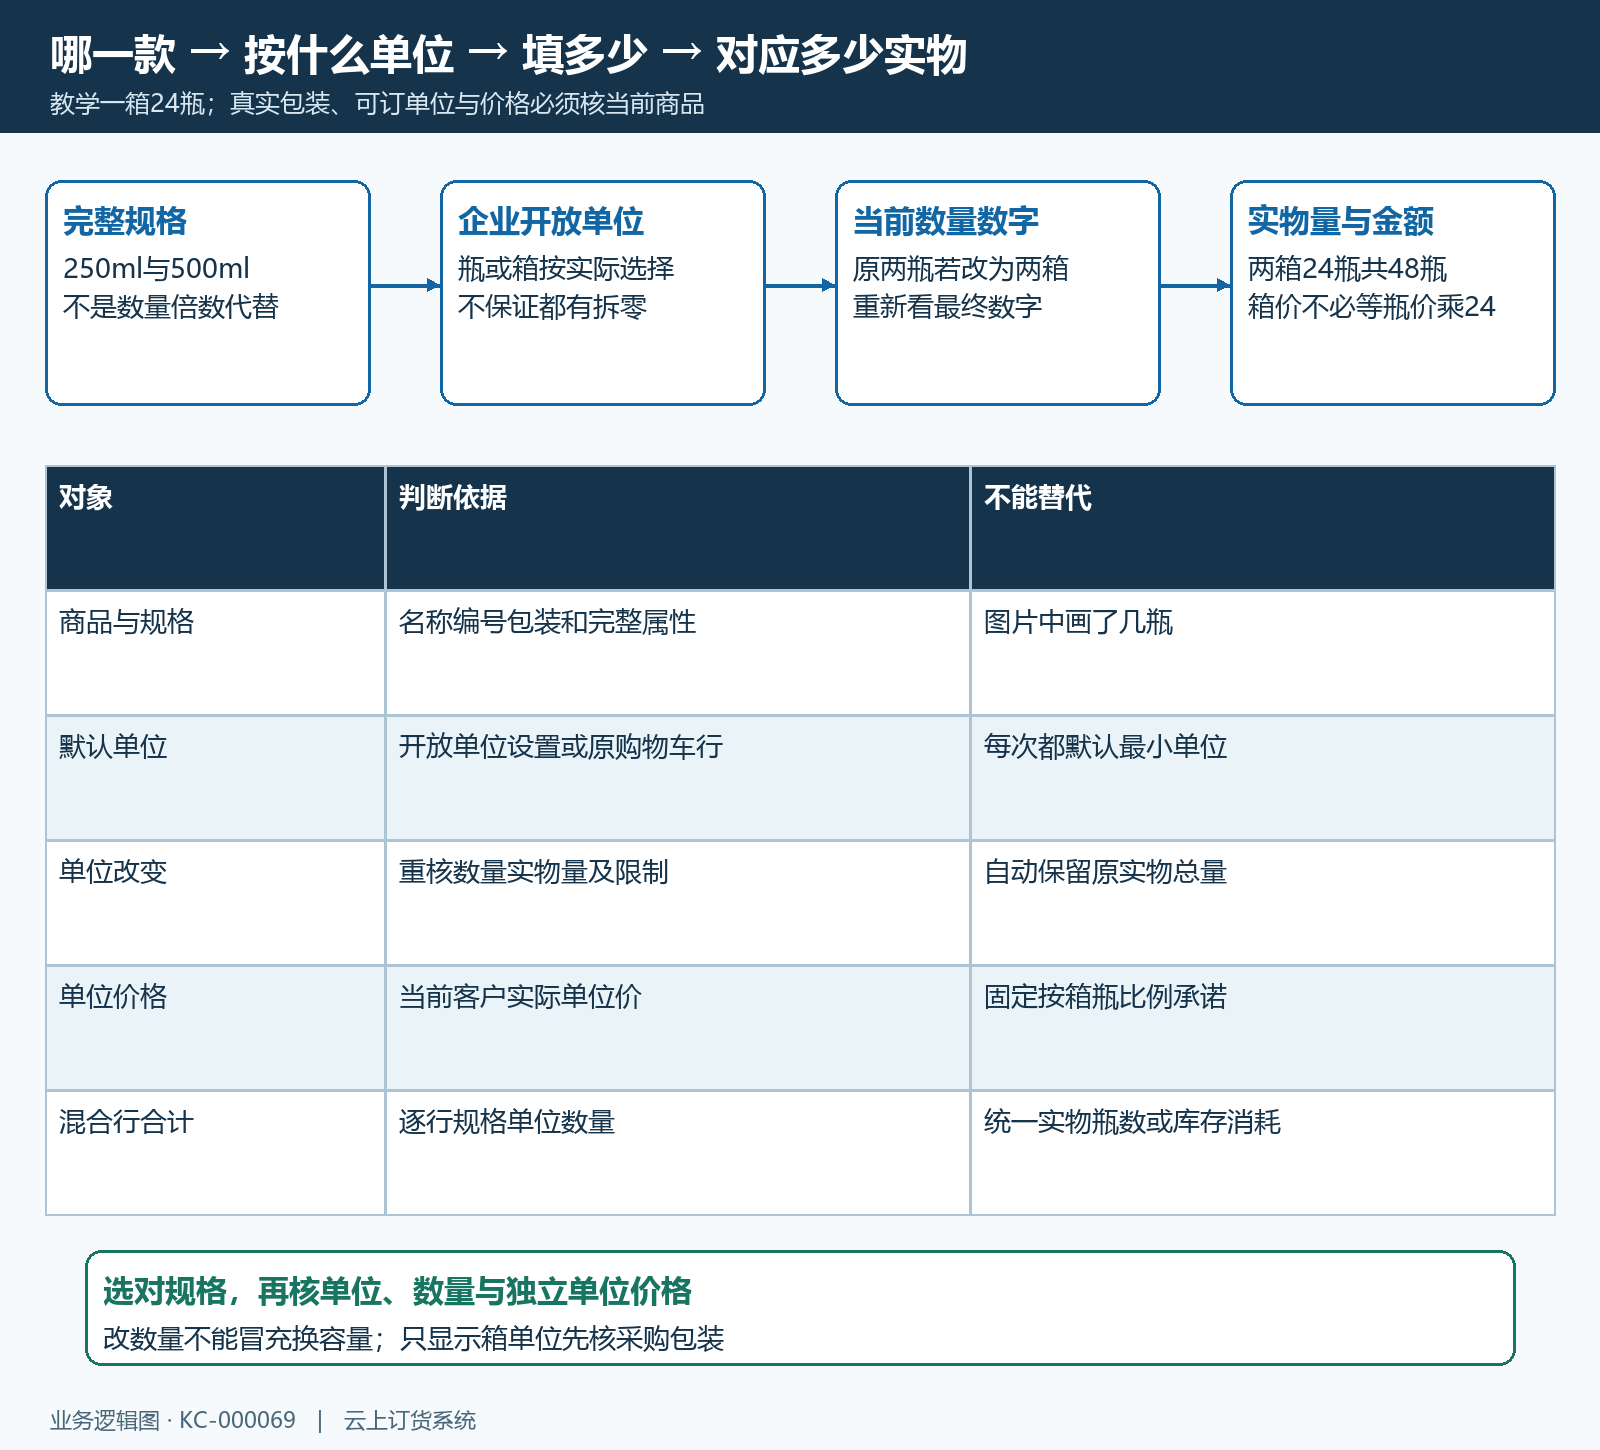Click the text '重新看最终数字'
Viewport: 1600px width, 1450px height.
947,307
